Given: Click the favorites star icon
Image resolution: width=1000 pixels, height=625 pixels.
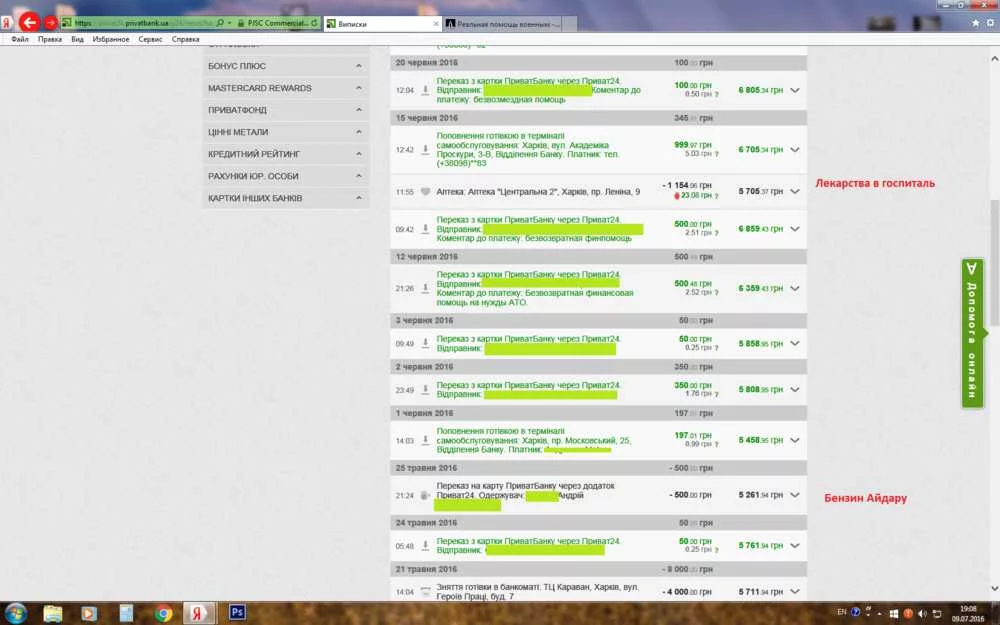Looking at the screenshot, I should coord(975,22).
